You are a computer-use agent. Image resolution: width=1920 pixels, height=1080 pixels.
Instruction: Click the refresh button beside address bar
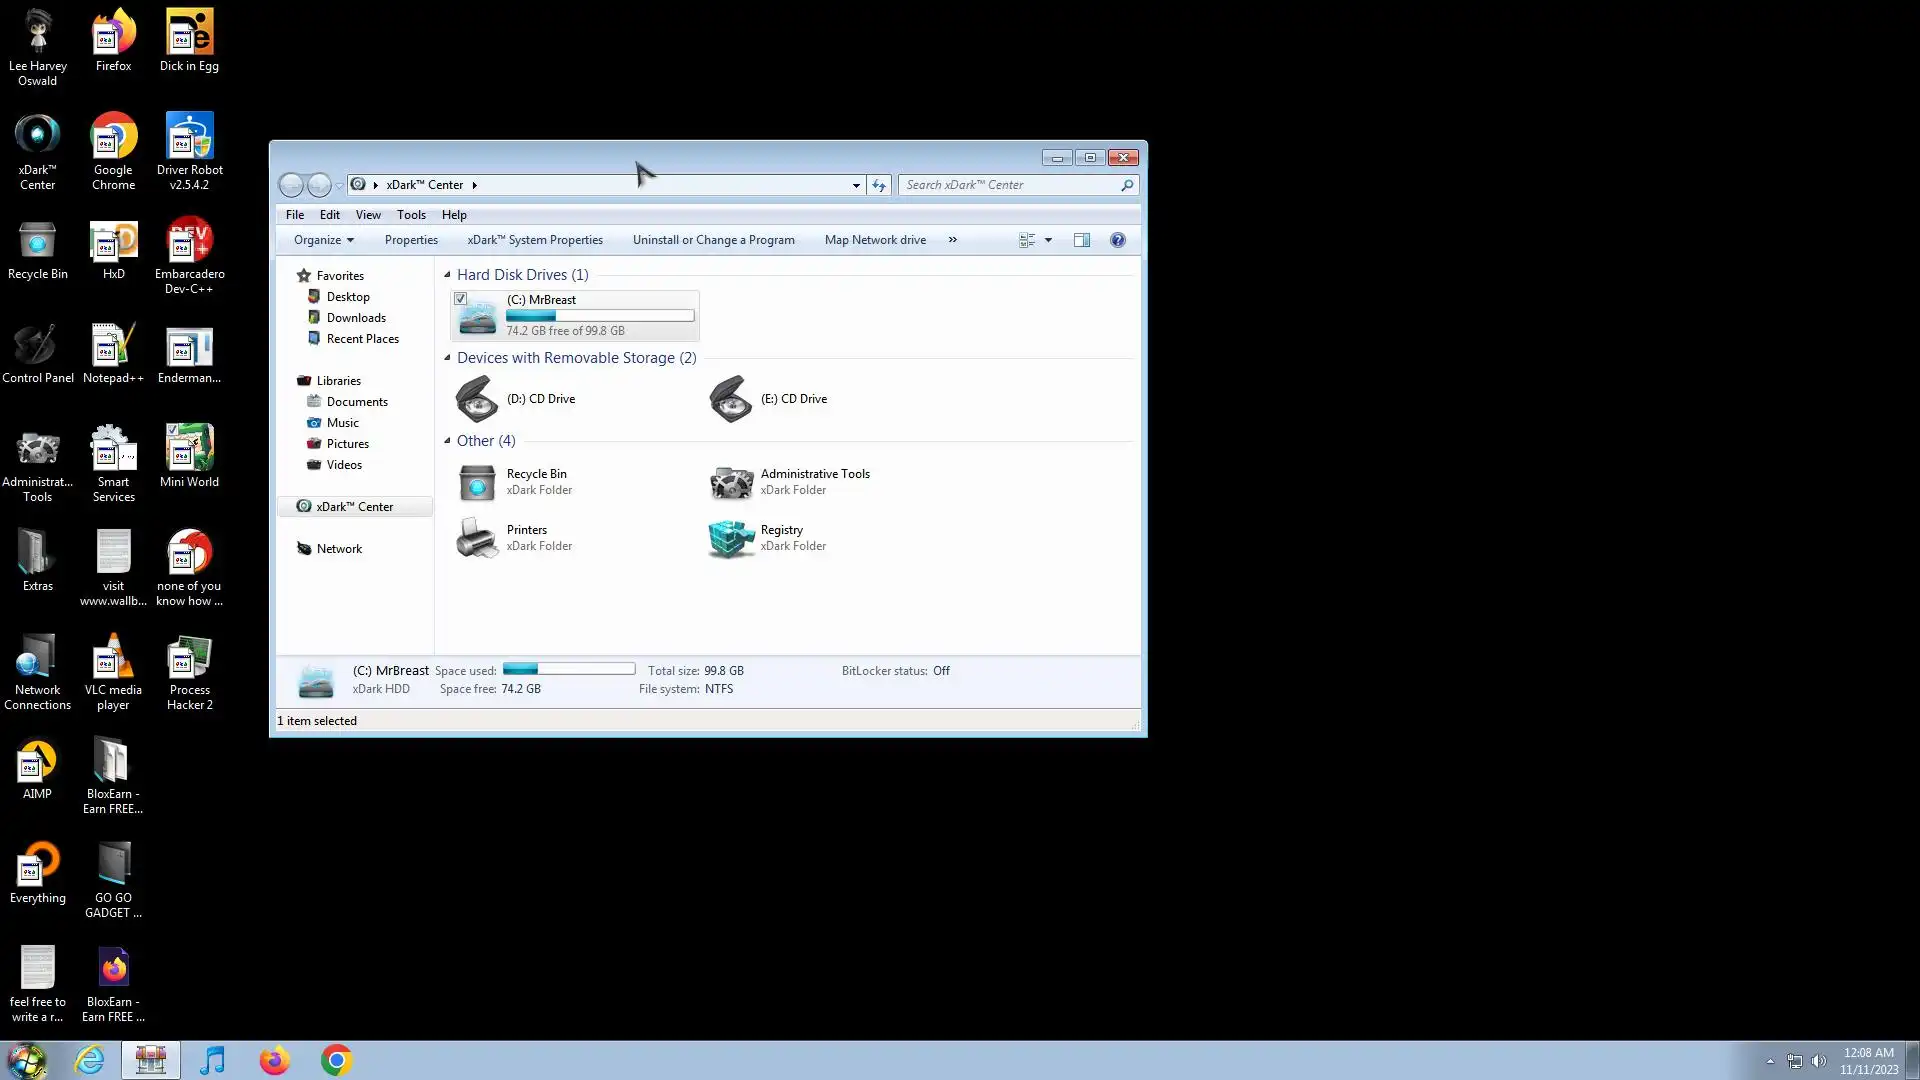pyautogui.click(x=879, y=185)
